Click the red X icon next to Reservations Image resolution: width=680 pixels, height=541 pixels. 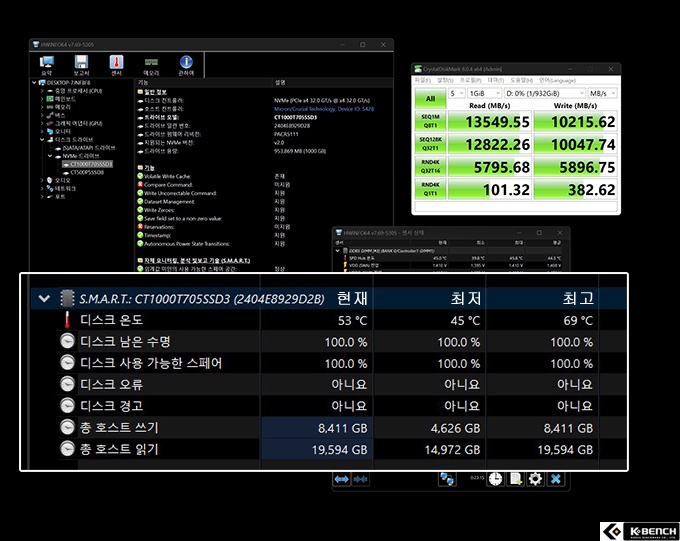click(x=140, y=226)
